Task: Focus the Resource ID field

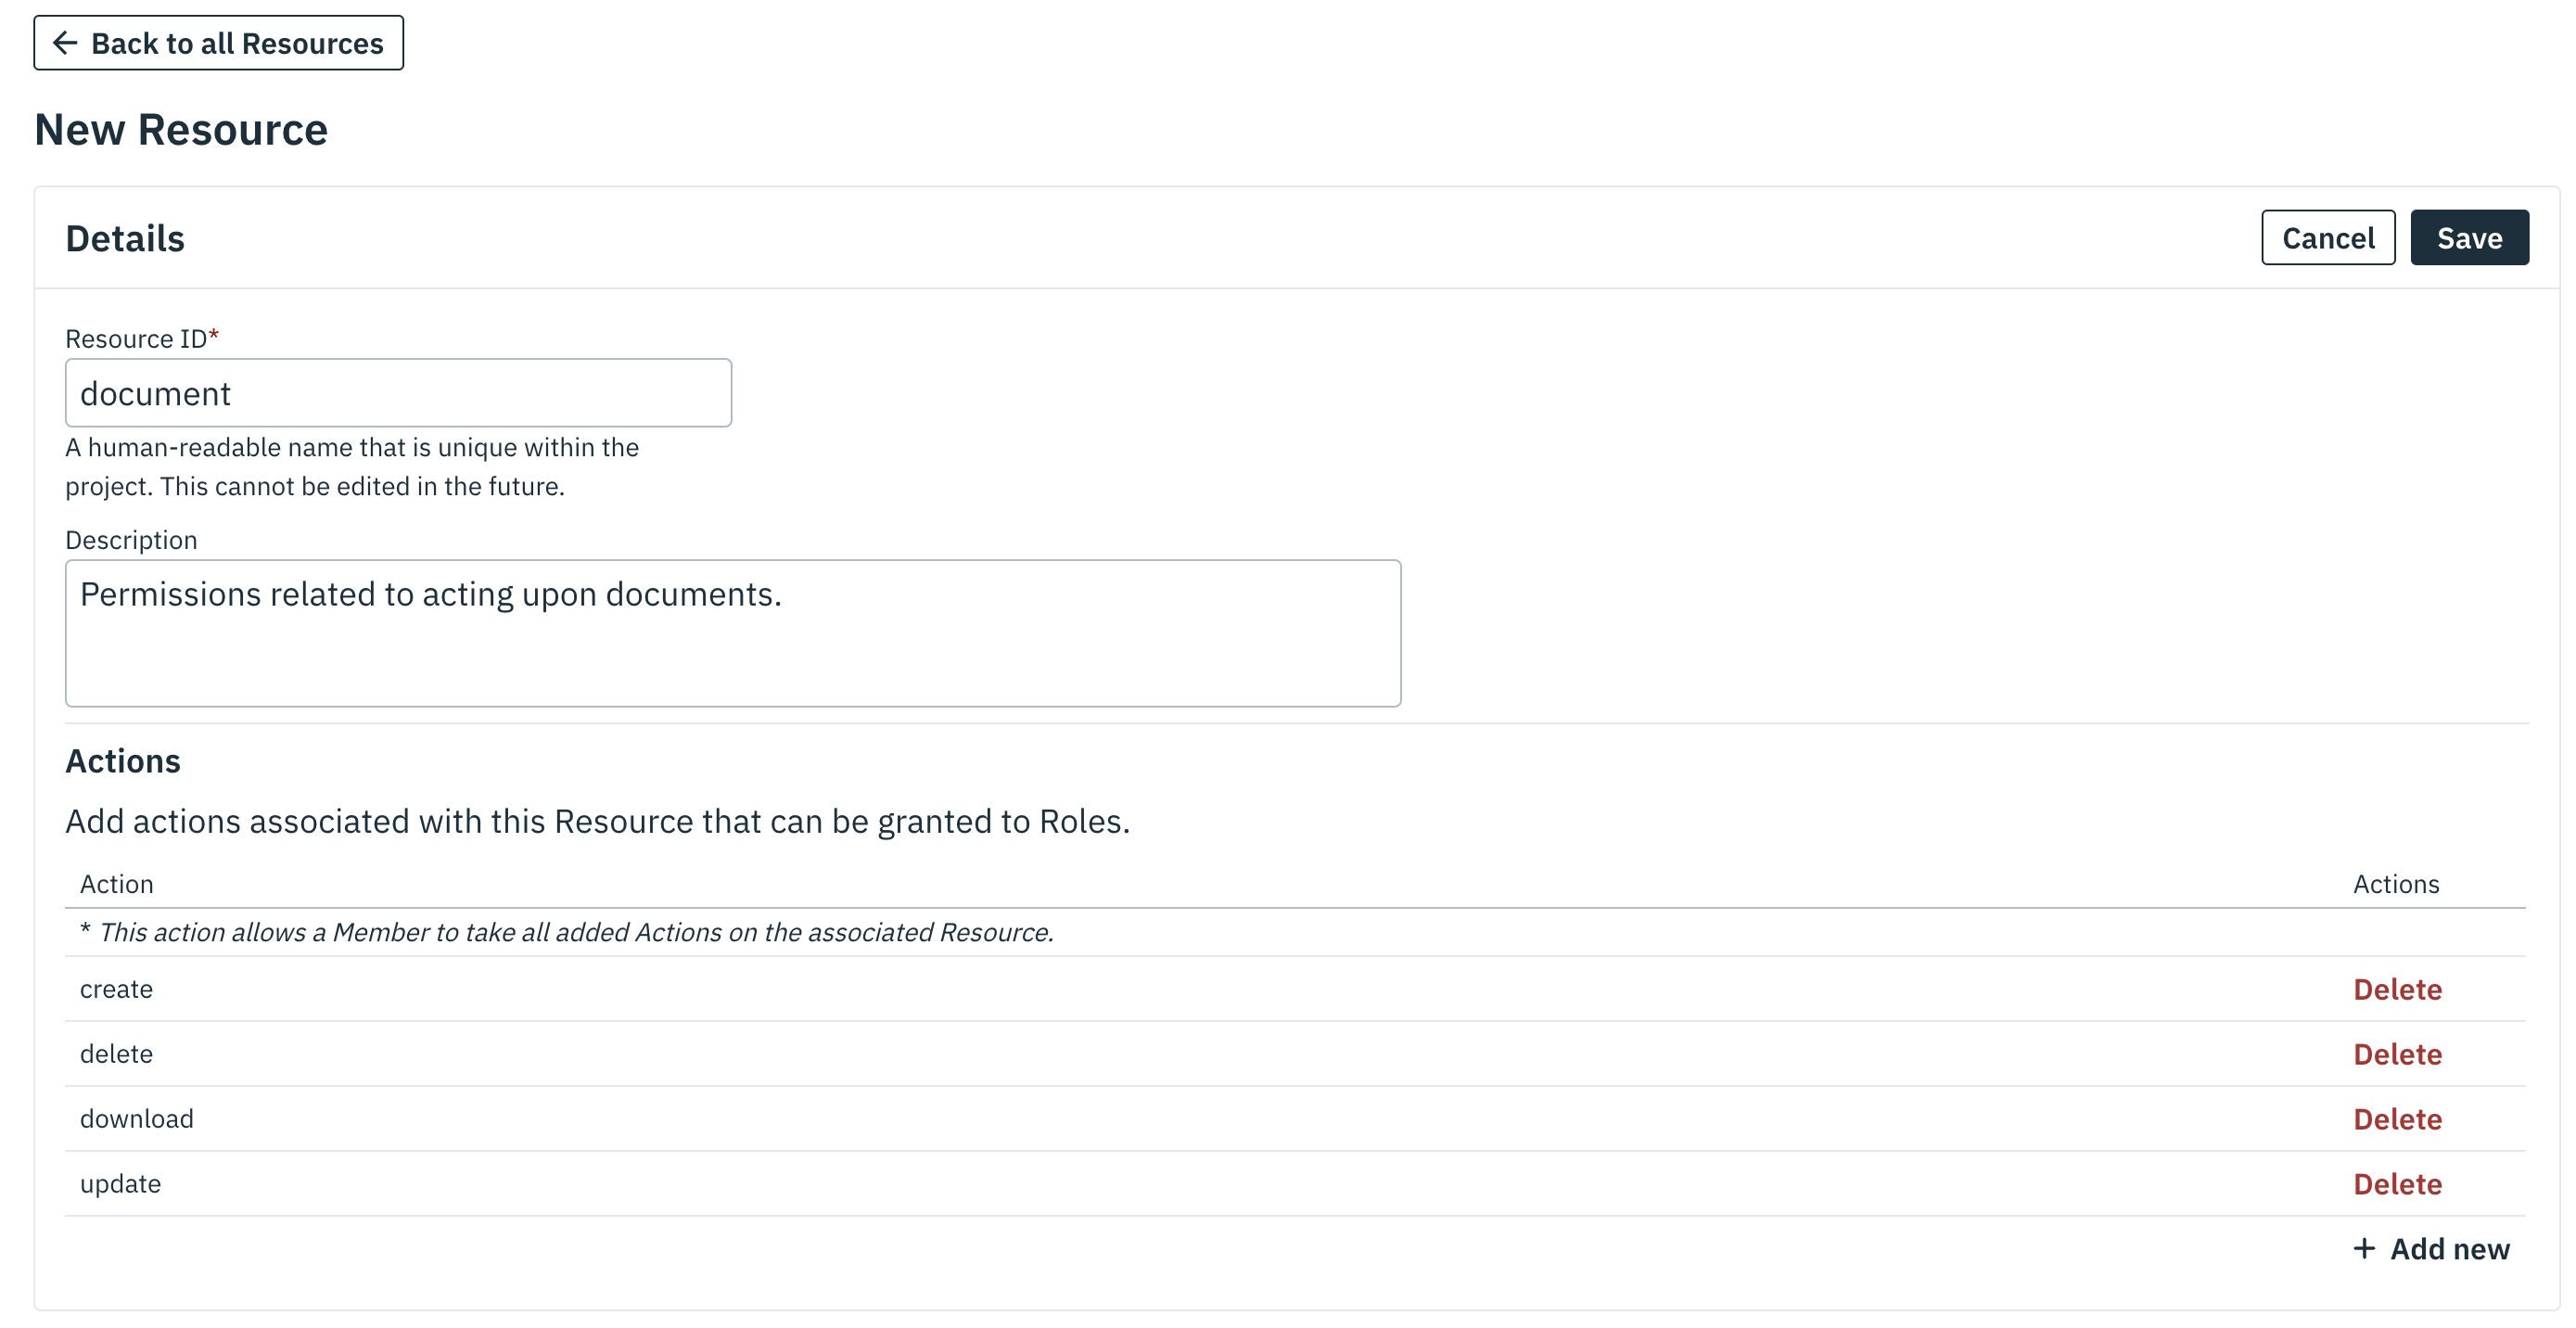Action: (398, 393)
